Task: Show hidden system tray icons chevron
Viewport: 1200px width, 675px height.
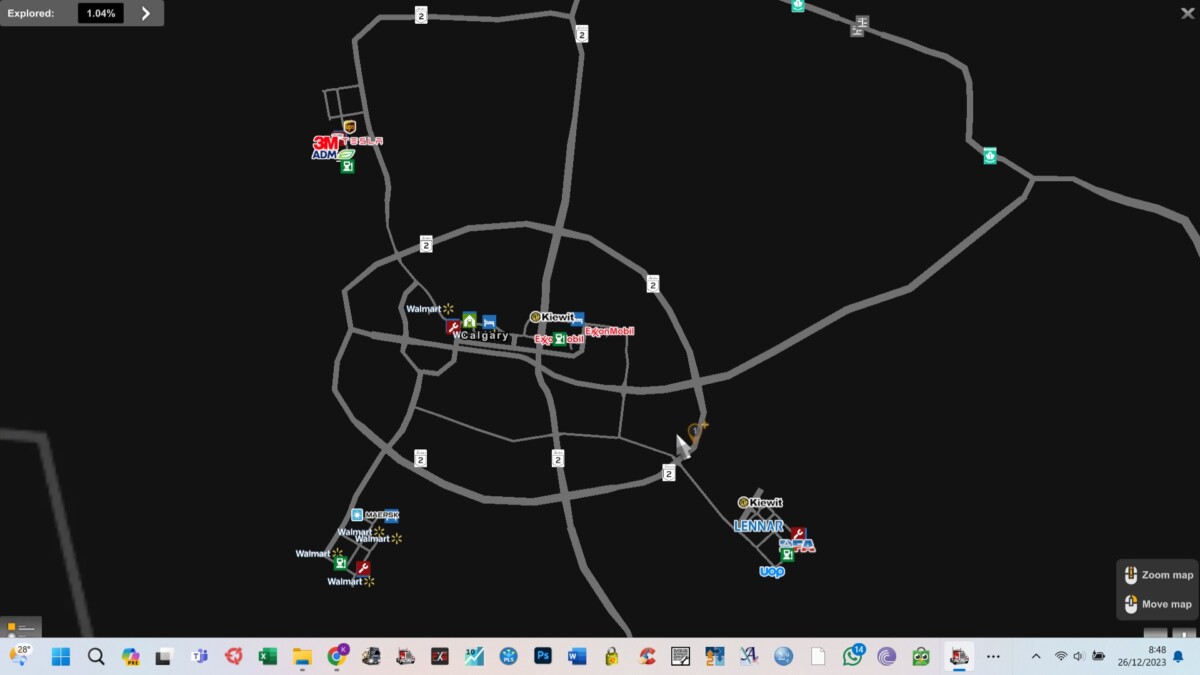Action: (x=1035, y=656)
